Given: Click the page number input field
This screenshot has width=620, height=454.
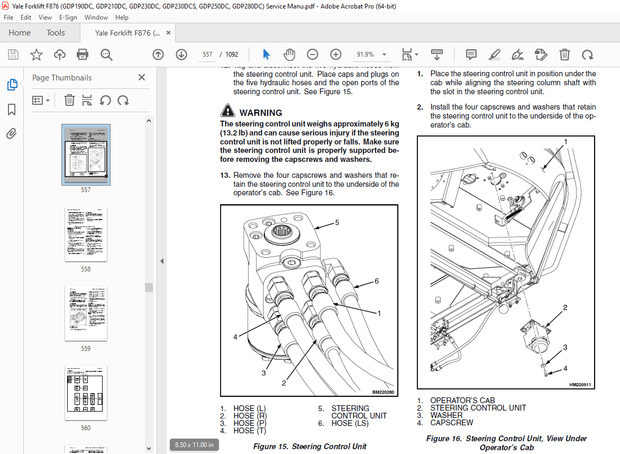Looking at the screenshot, I should pyautogui.click(x=208, y=55).
